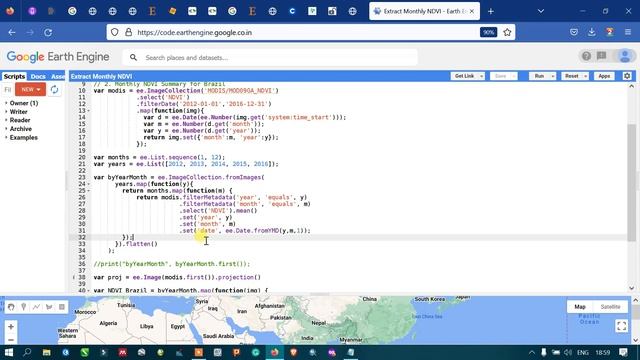Expand the Owner (1) folder
The height and width of the screenshot is (360, 640).
point(6,103)
